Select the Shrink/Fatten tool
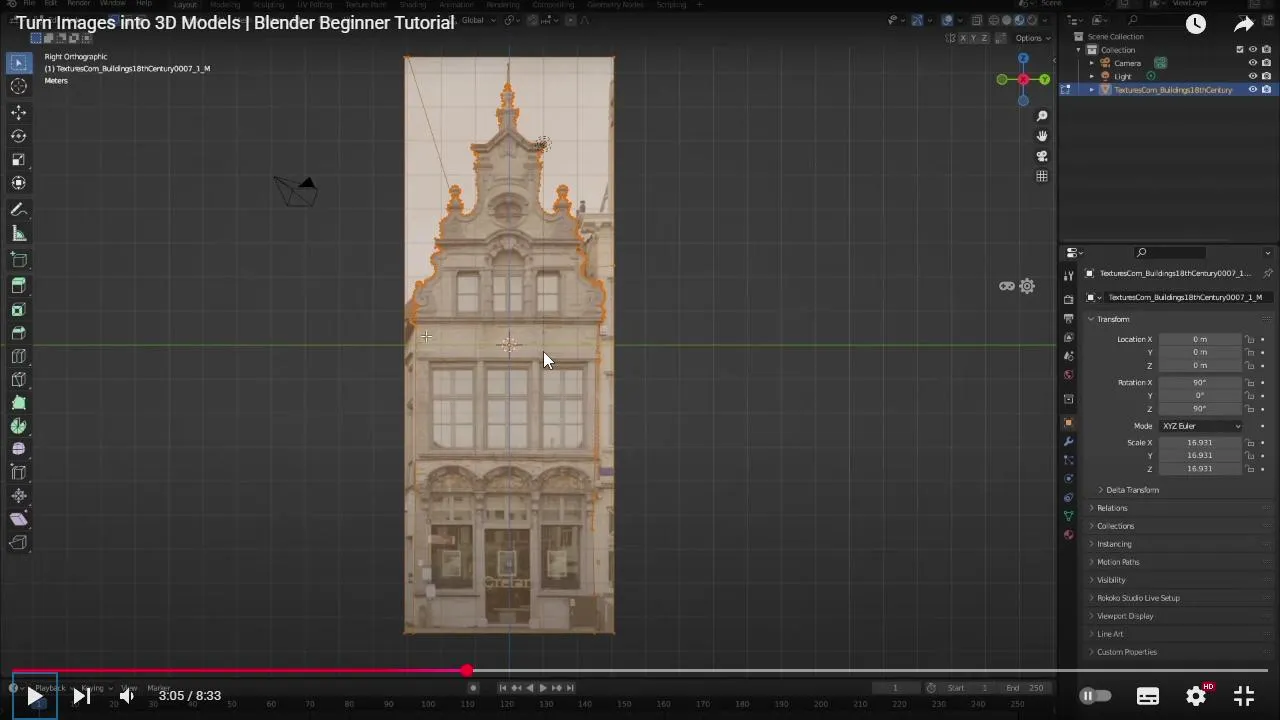 [18, 495]
